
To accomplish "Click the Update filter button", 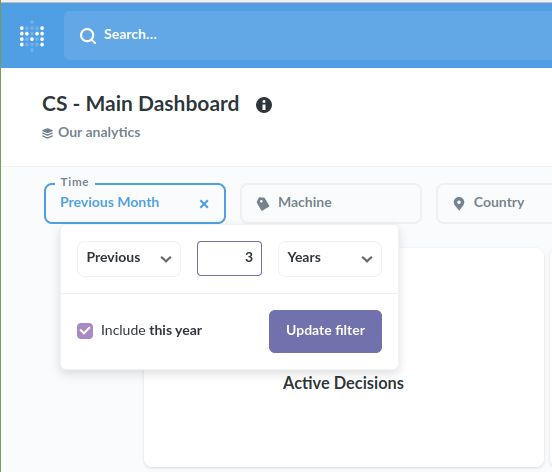I will [325, 331].
